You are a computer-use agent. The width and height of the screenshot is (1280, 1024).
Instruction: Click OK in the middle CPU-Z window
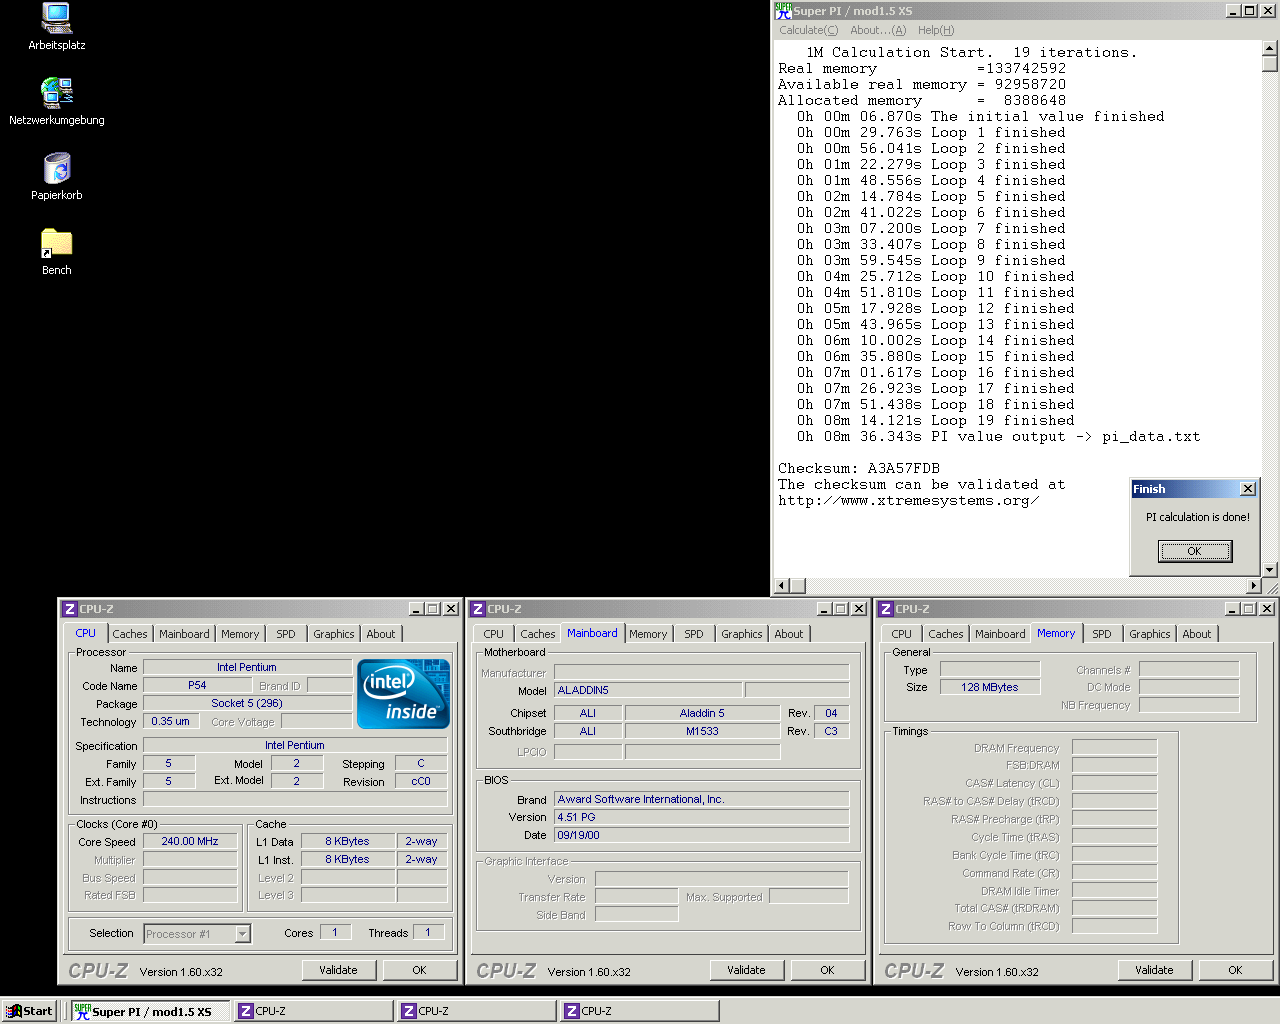pos(827,970)
